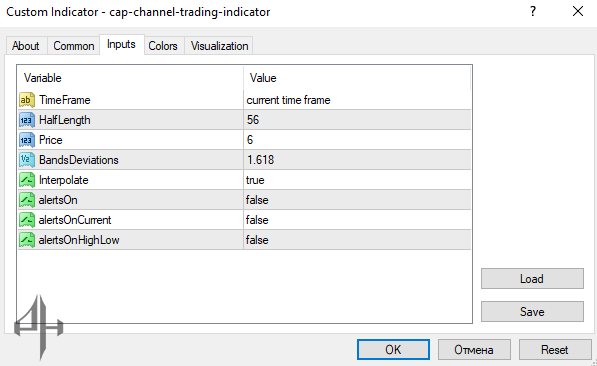This screenshot has height=366, width=597.
Task: Switch to the Colors tab
Action: 163,46
